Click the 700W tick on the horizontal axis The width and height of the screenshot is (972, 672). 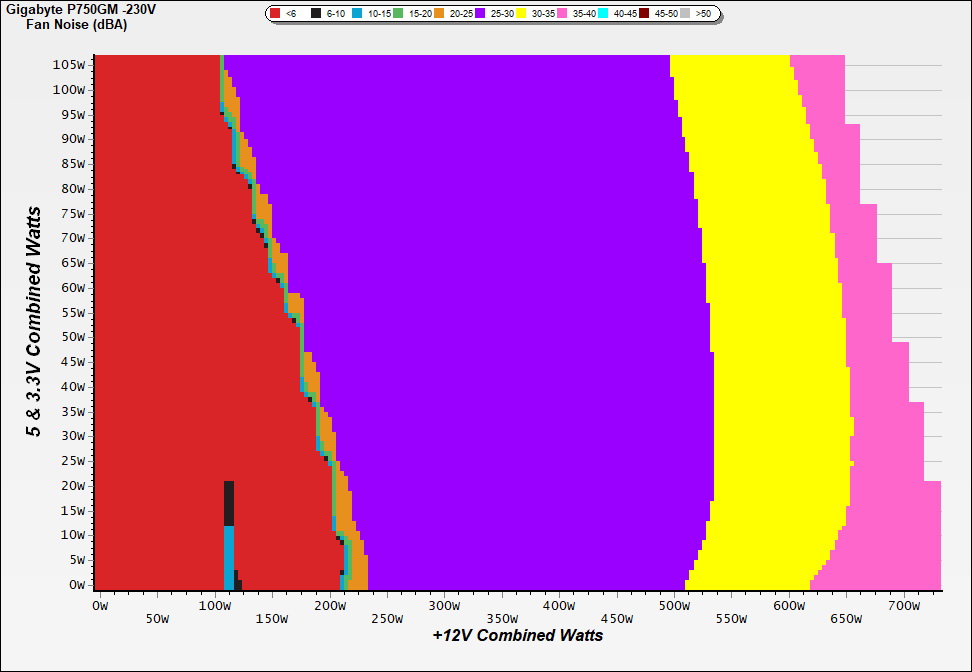click(903, 606)
